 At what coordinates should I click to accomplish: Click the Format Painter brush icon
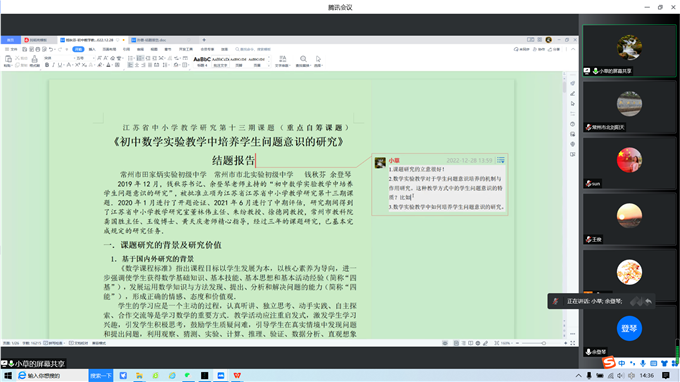pyautogui.click(x=34, y=59)
